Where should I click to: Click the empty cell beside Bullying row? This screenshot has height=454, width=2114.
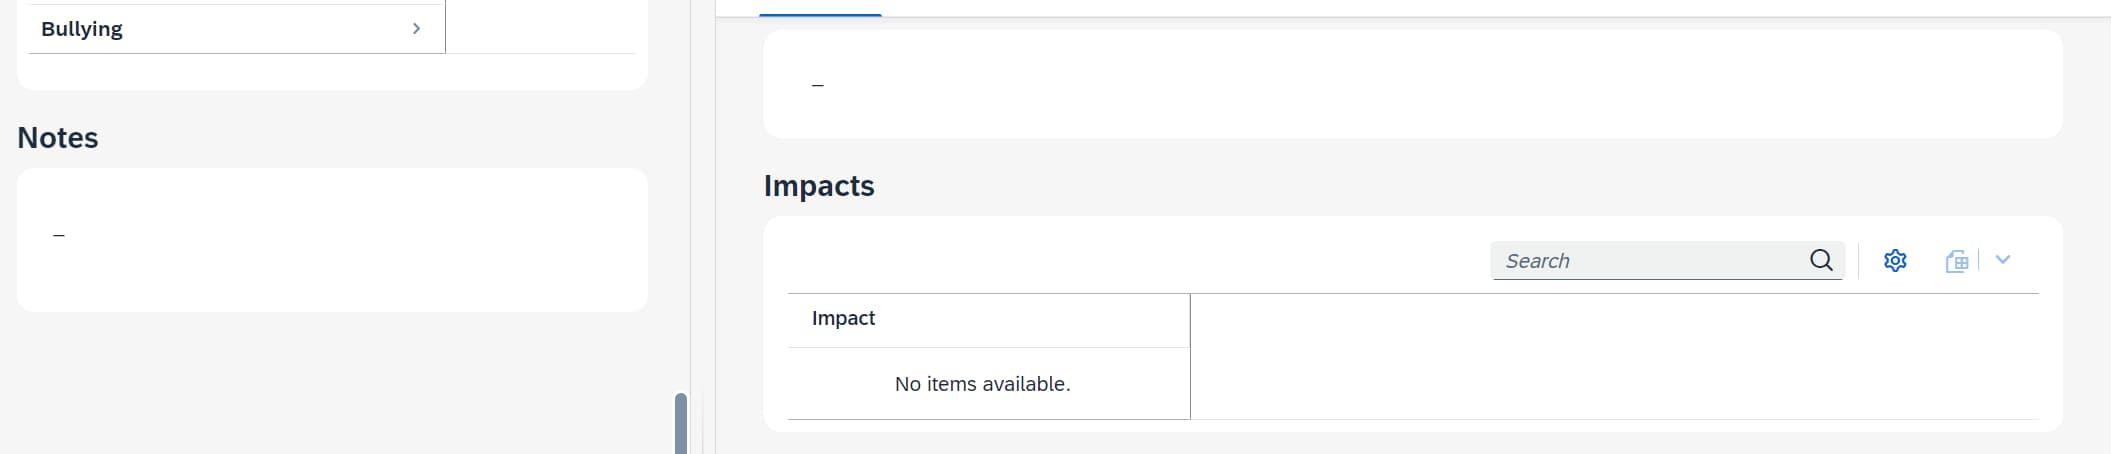click(540, 28)
